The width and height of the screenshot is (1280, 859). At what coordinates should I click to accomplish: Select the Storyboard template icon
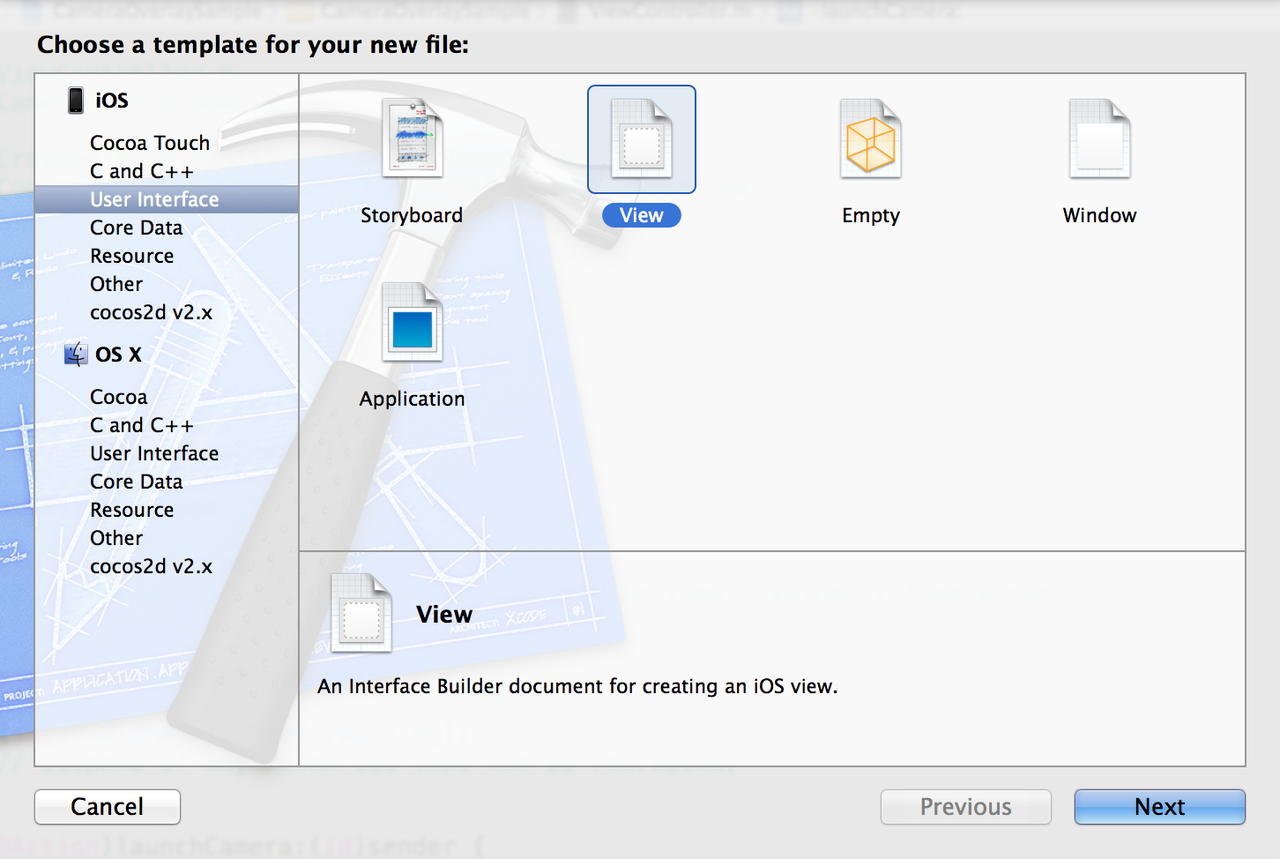pyautogui.click(x=412, y=140)
